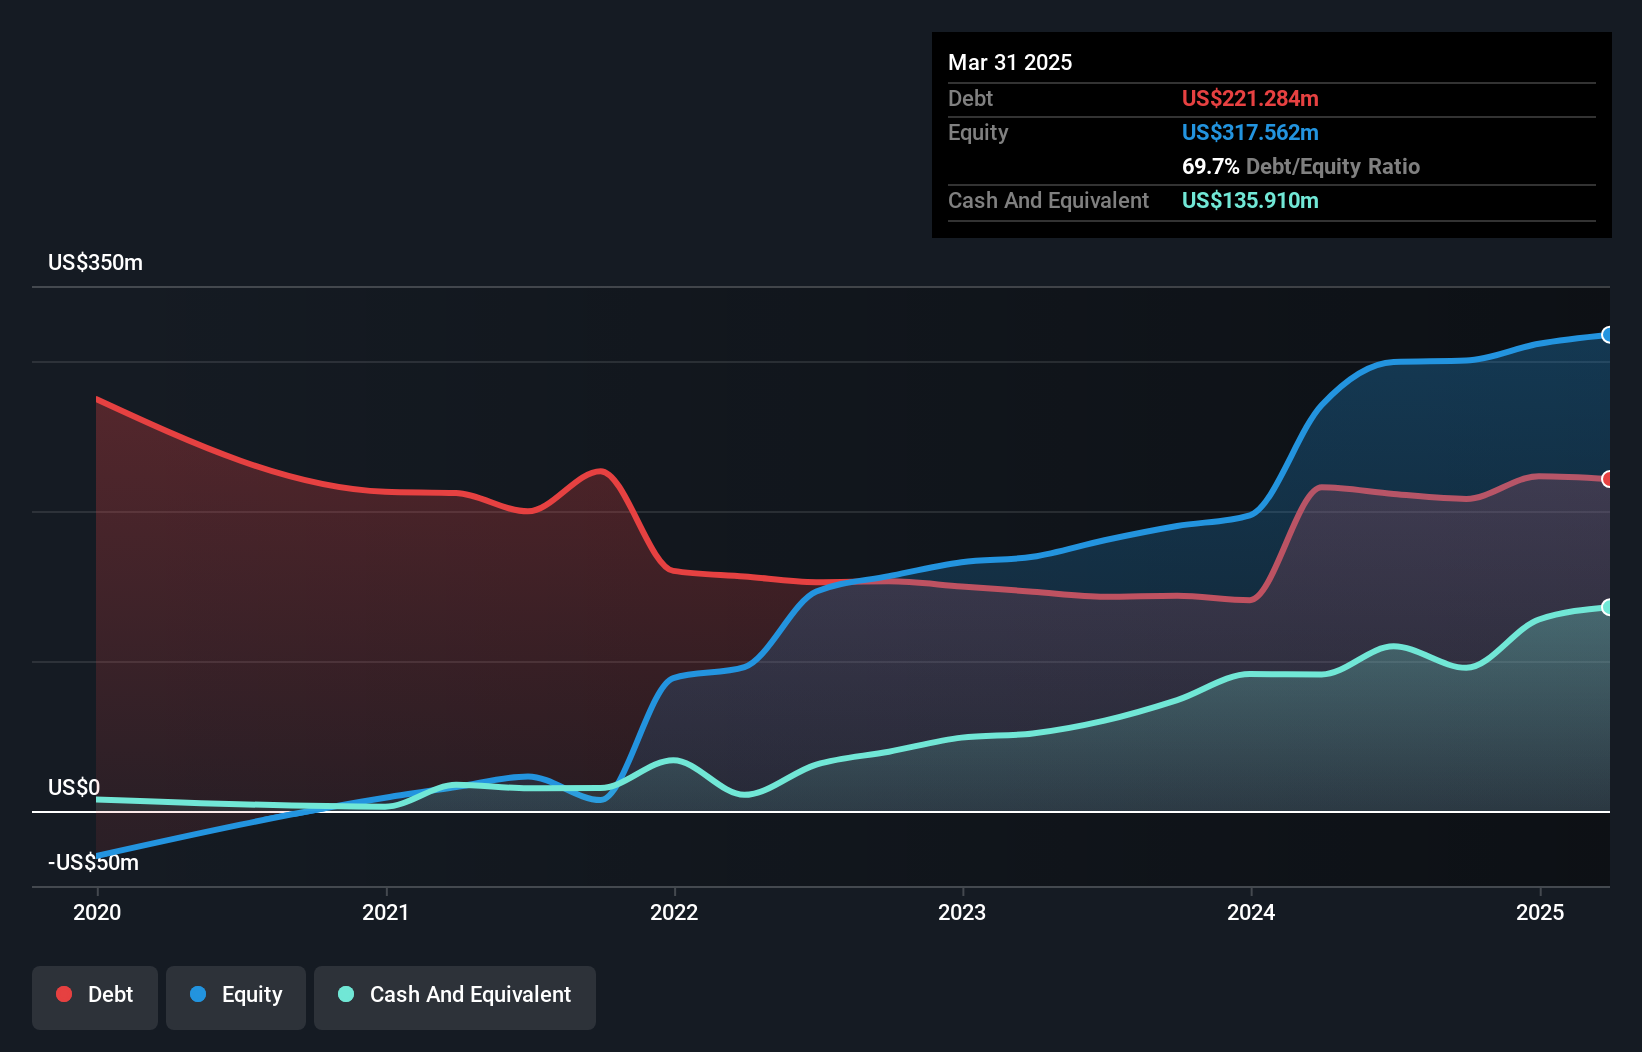Click the US$135.910m cash value

1250,201
